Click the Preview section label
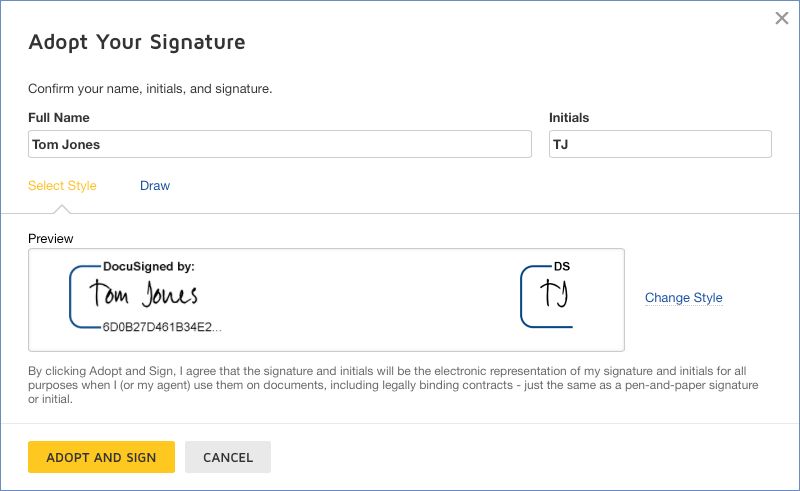The image size is (800, 491). [51, 239]
